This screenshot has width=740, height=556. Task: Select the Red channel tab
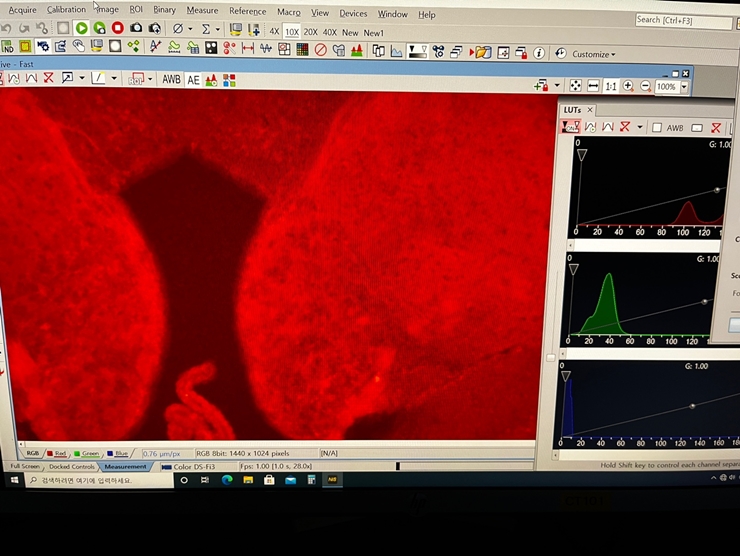click(58, 454)
